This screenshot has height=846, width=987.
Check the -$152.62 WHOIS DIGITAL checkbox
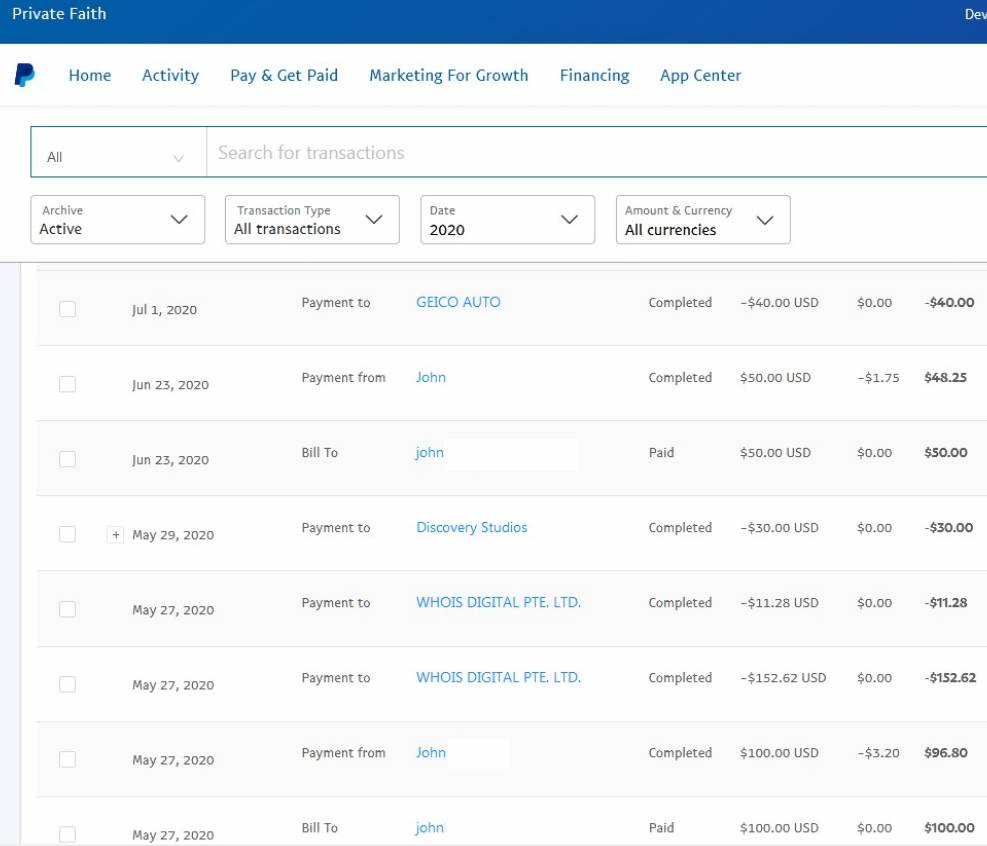(67, 684)
